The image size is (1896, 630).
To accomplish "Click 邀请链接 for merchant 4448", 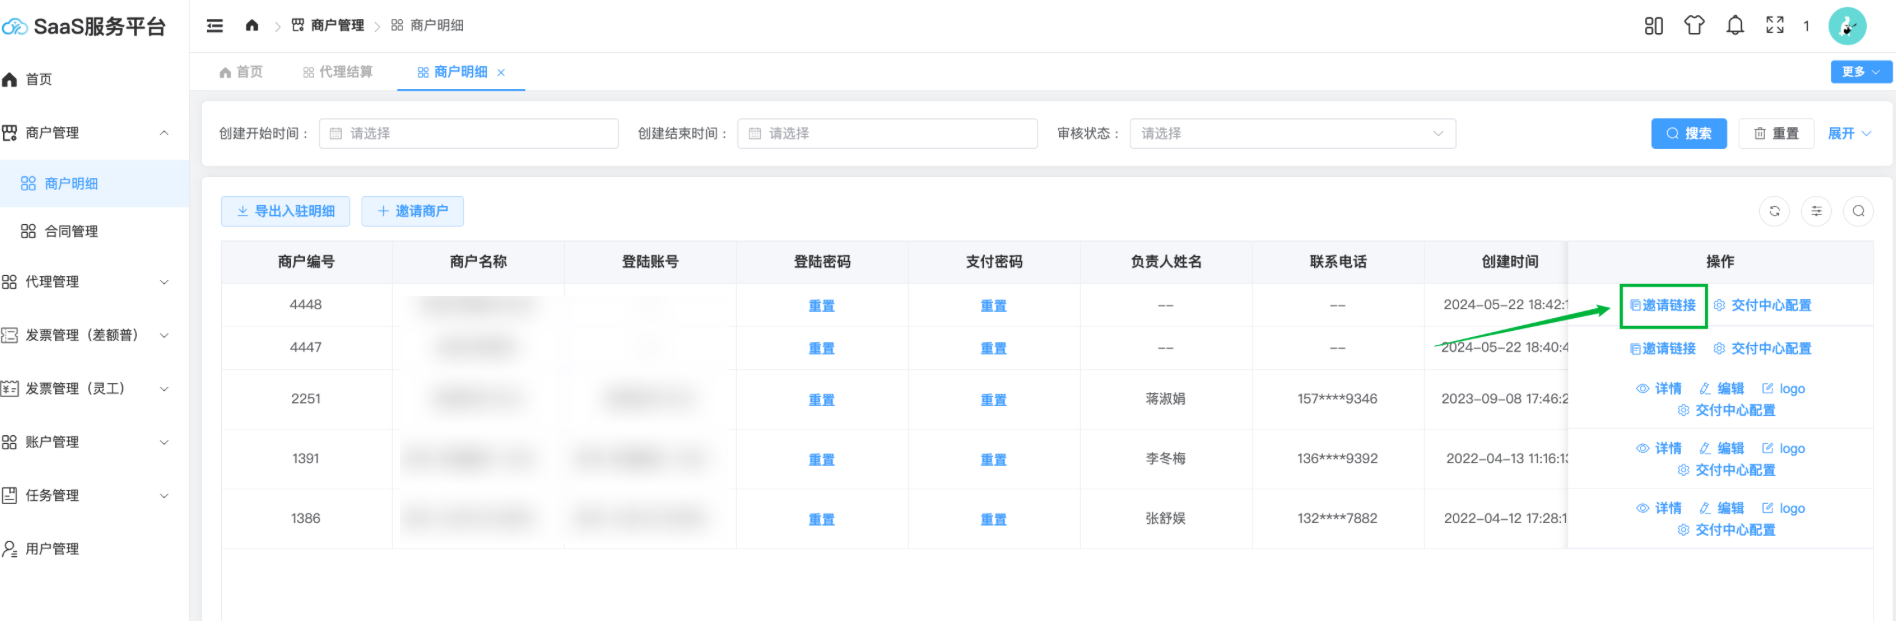I will pos(1663,305).
